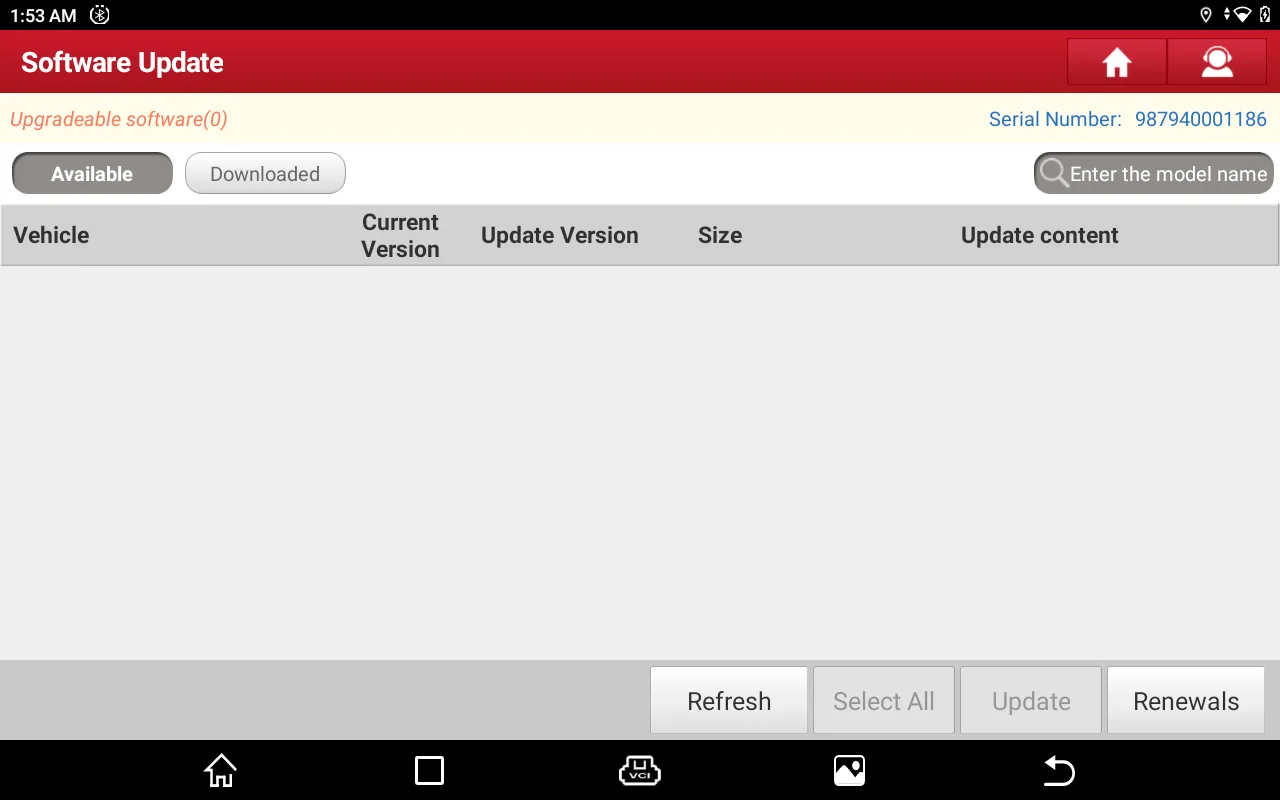Viewport: 1280px width, 800px height.
Task: Switch to the Downloaded tab
Action: click(x=265, y=173)
